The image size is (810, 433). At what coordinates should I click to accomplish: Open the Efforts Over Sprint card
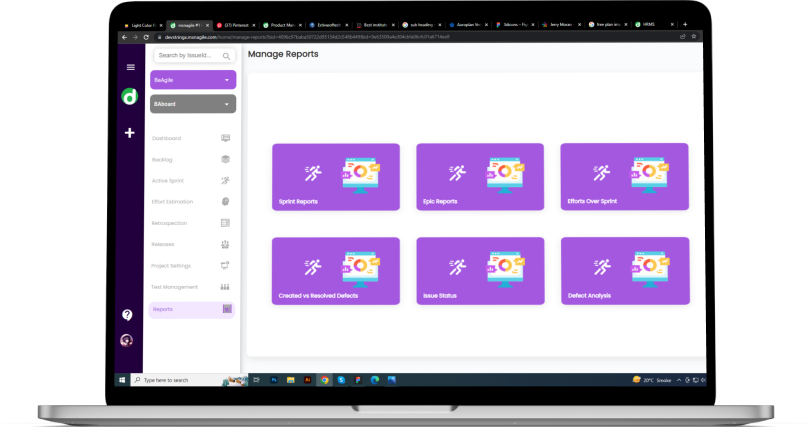click(625, 177)
